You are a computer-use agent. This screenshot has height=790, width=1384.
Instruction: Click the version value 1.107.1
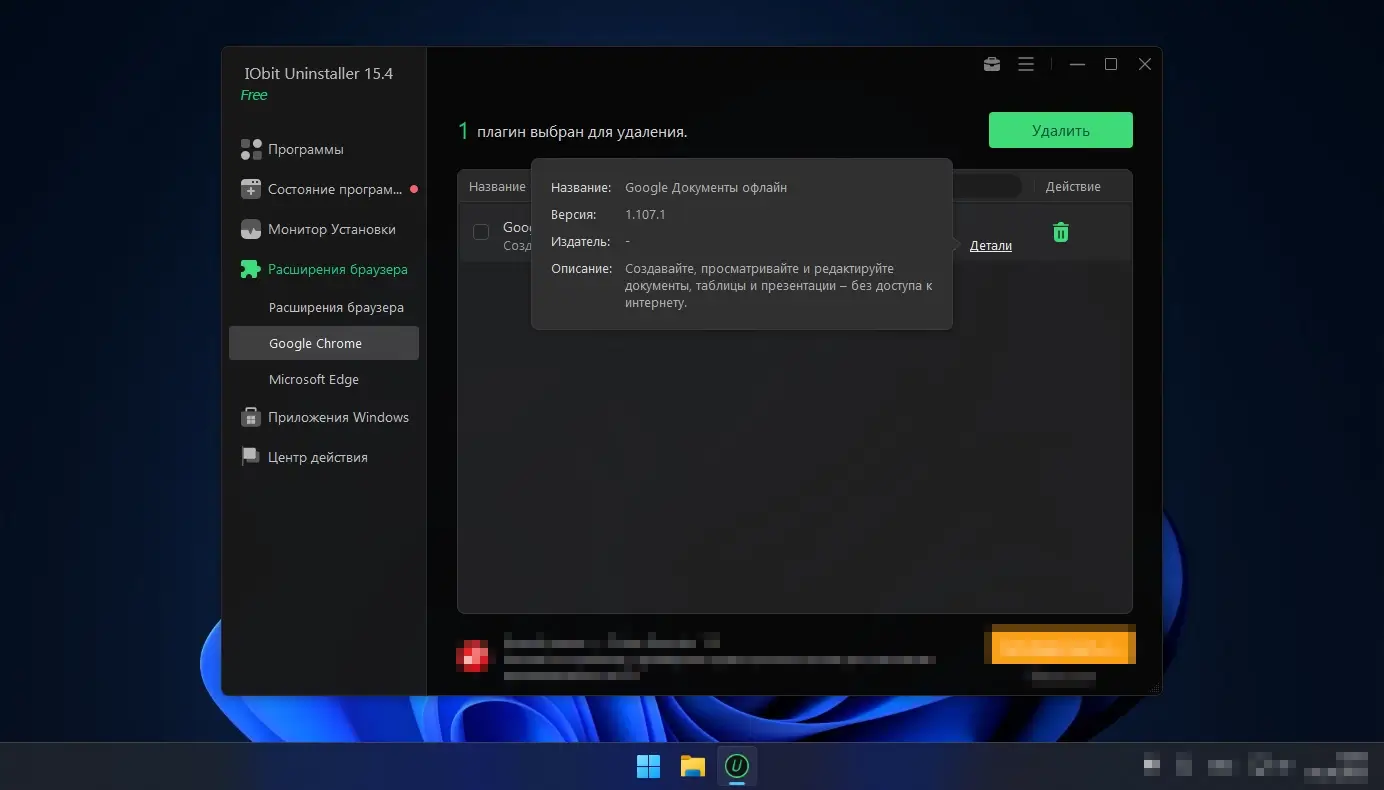click(645, 214)
